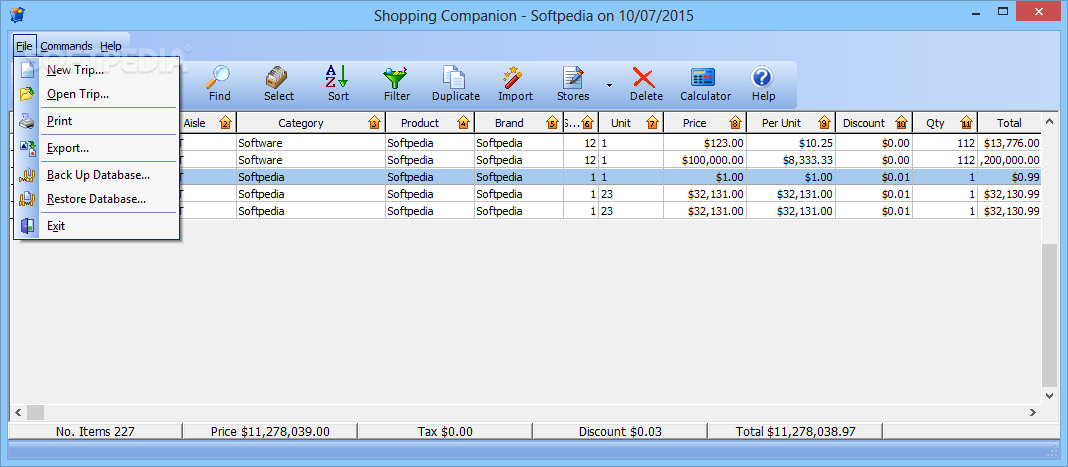Screen dimensions: 1068x467
Task: Open the Import wand tool
Action: click(515, 76)
